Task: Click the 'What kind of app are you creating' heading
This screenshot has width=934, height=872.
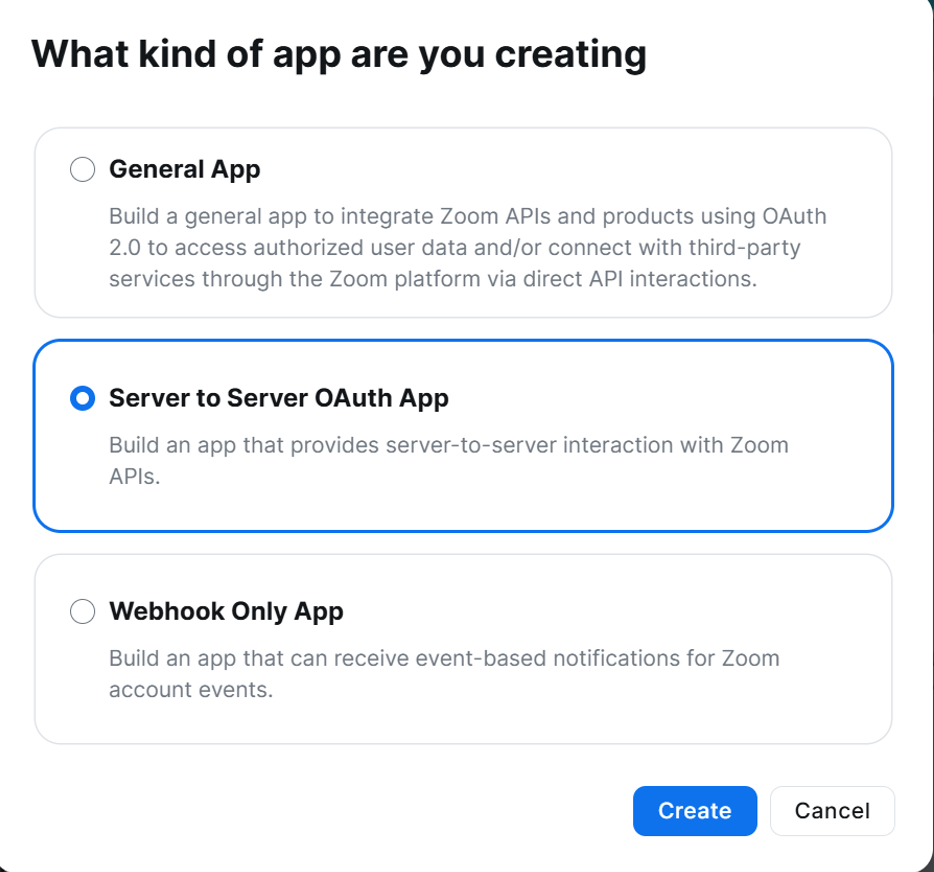Action: tap(339, 55)
